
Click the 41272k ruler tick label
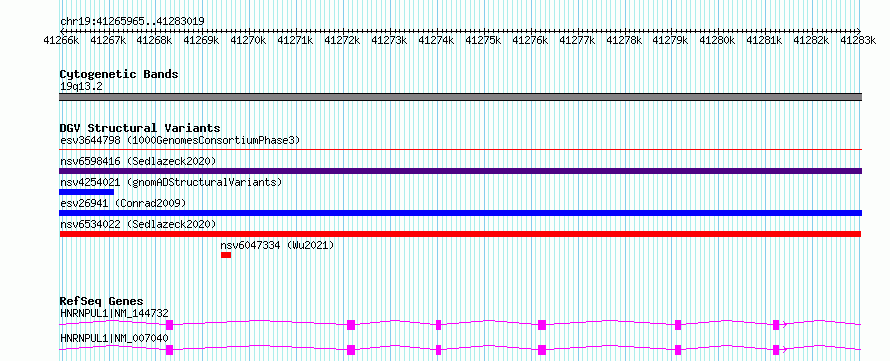click(x=342, y=40)
